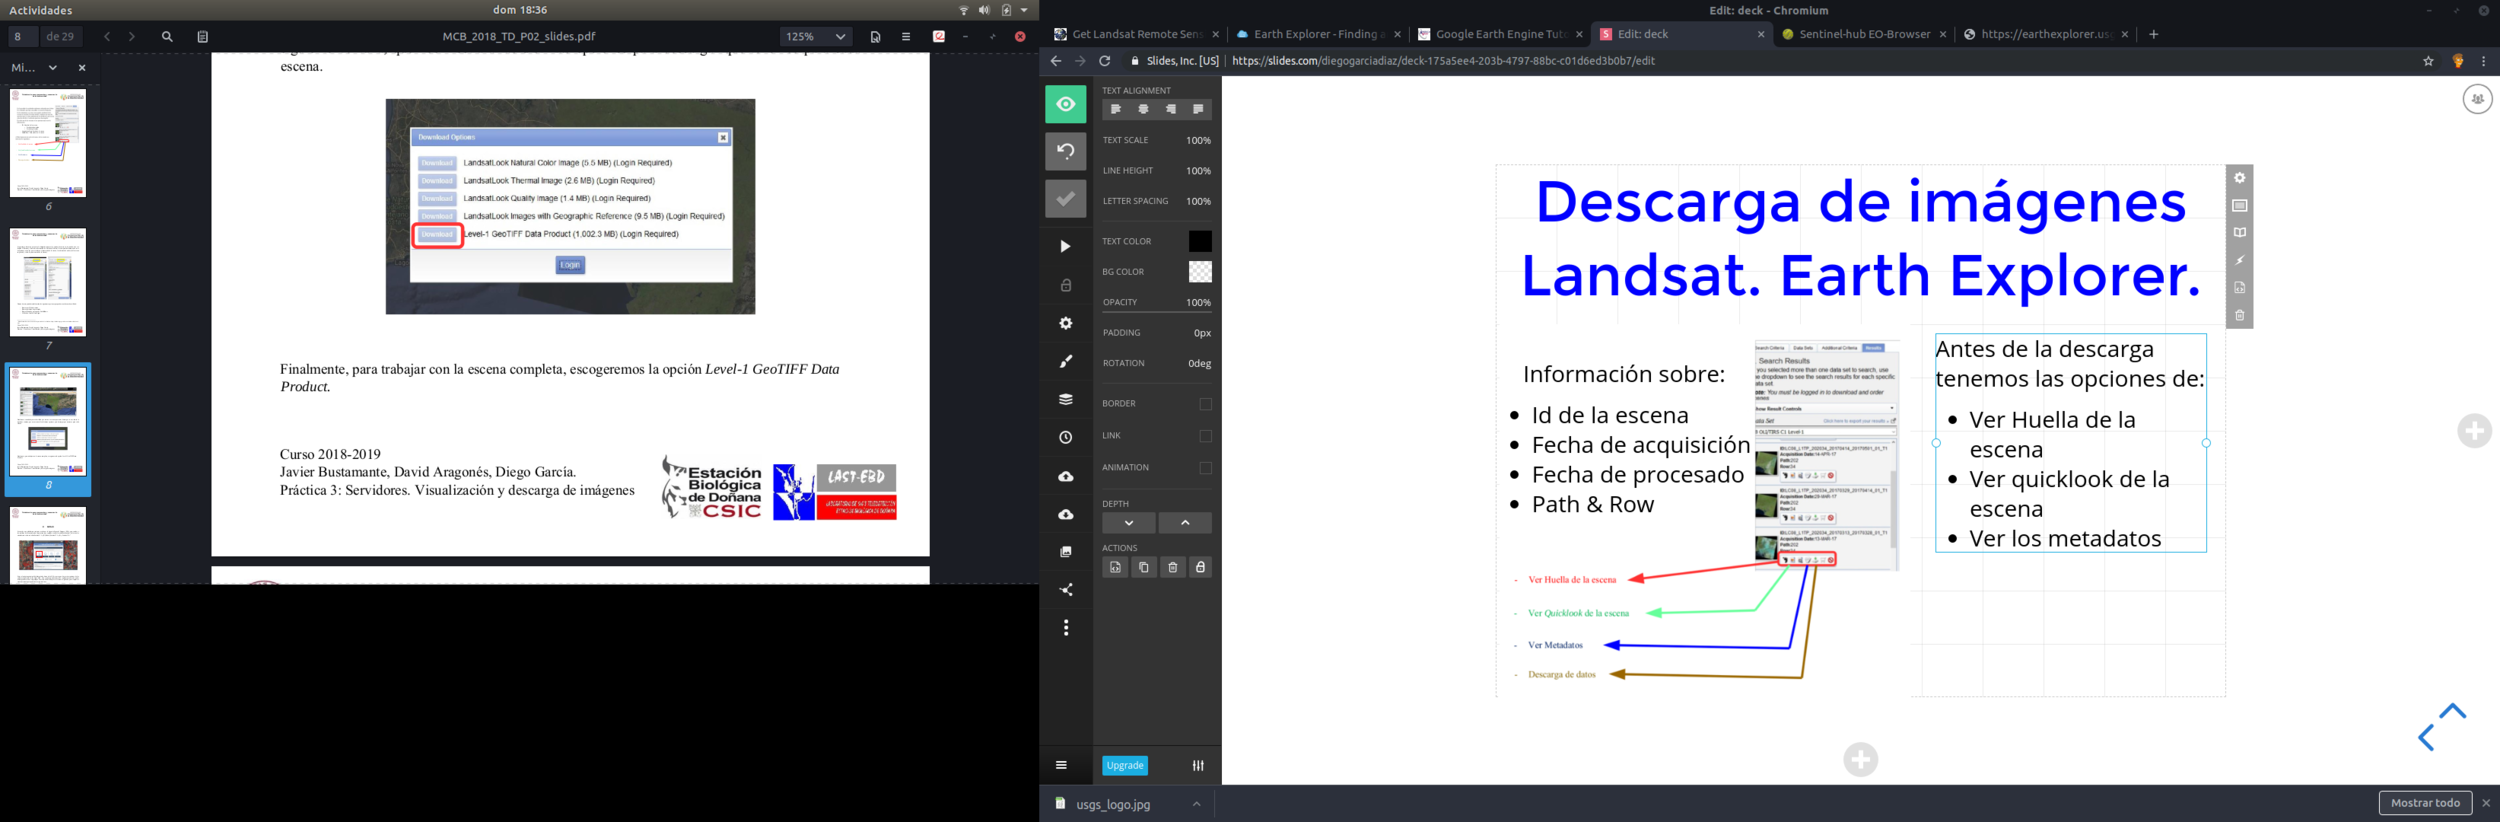Open revision history clock icon
This screenshot has height=822, width=2500.
point(1065,437)
